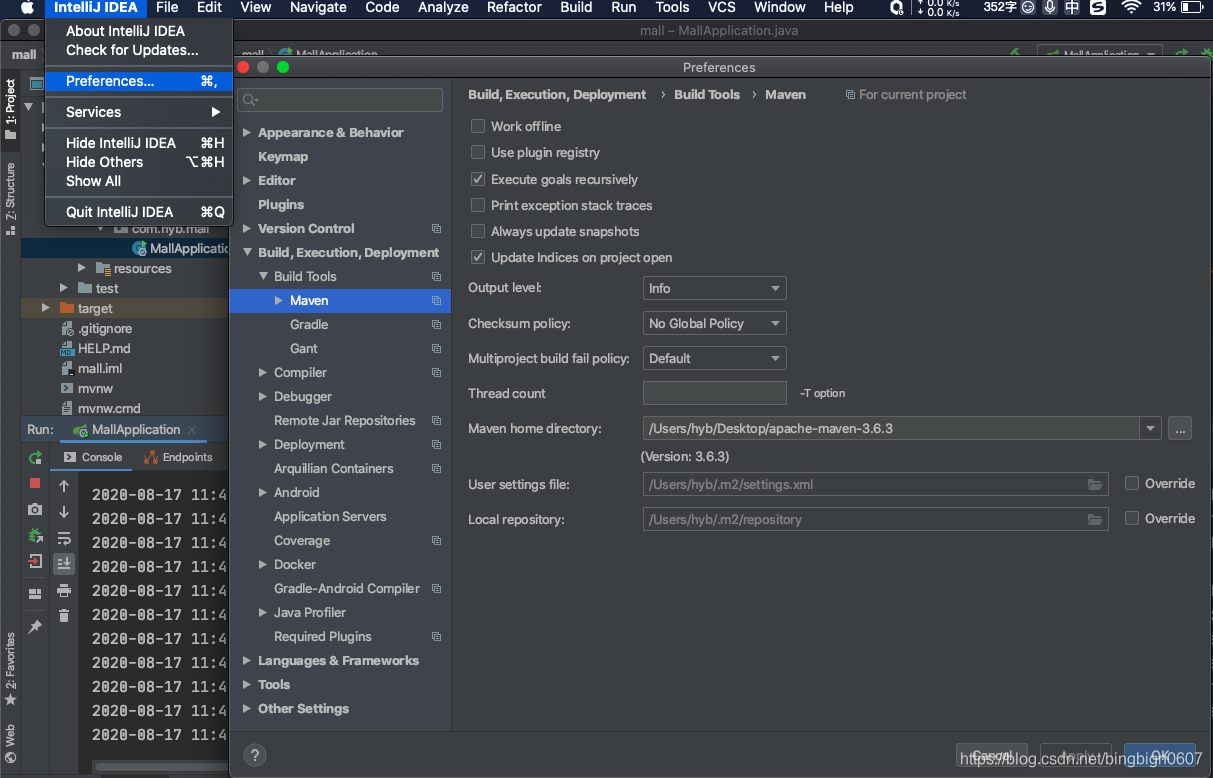
Task: Toggle soft-wrap icon in console toolbar
Action: click(64, 538)
